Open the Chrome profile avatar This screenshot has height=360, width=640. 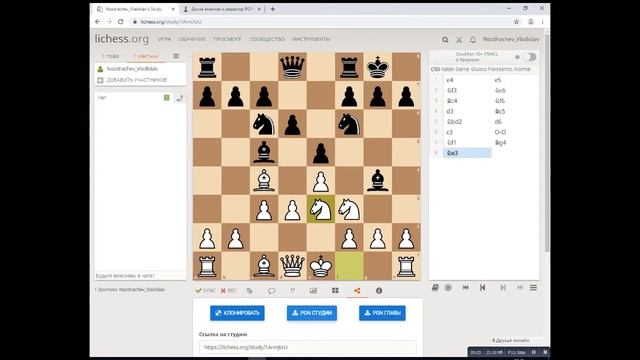pyautogui.click(x=531, y=22)
